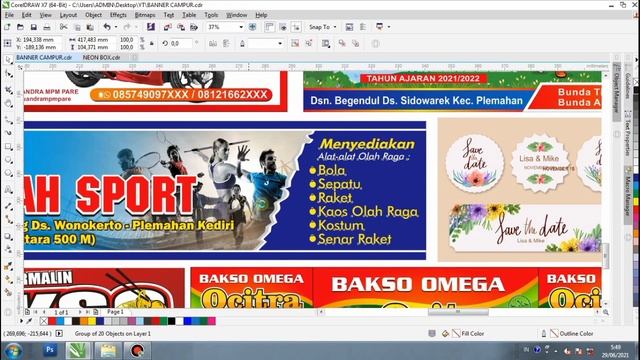
Task: Click the Print icon
Action: coord(47,27)
